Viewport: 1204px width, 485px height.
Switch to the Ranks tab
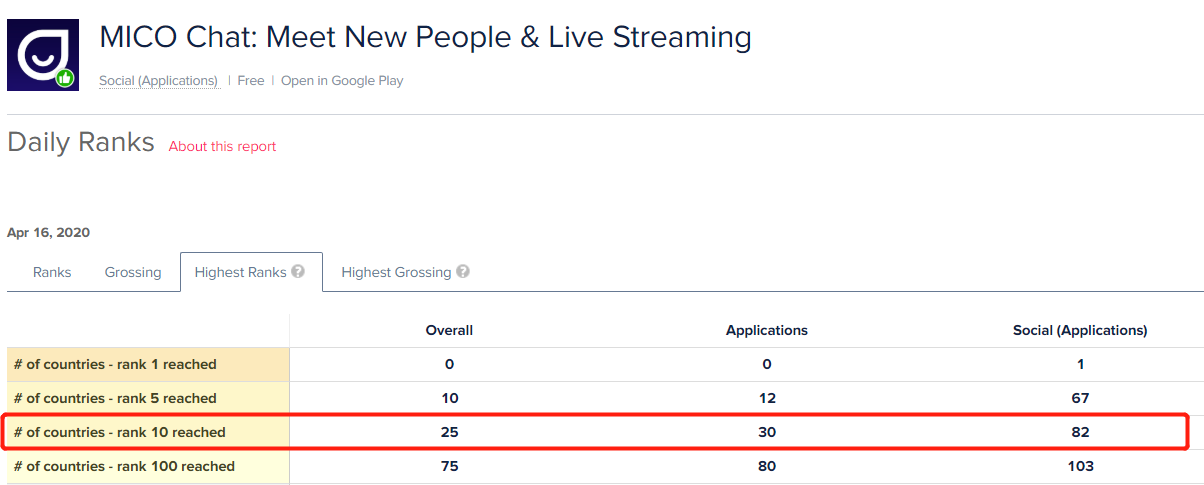[52, 272]
